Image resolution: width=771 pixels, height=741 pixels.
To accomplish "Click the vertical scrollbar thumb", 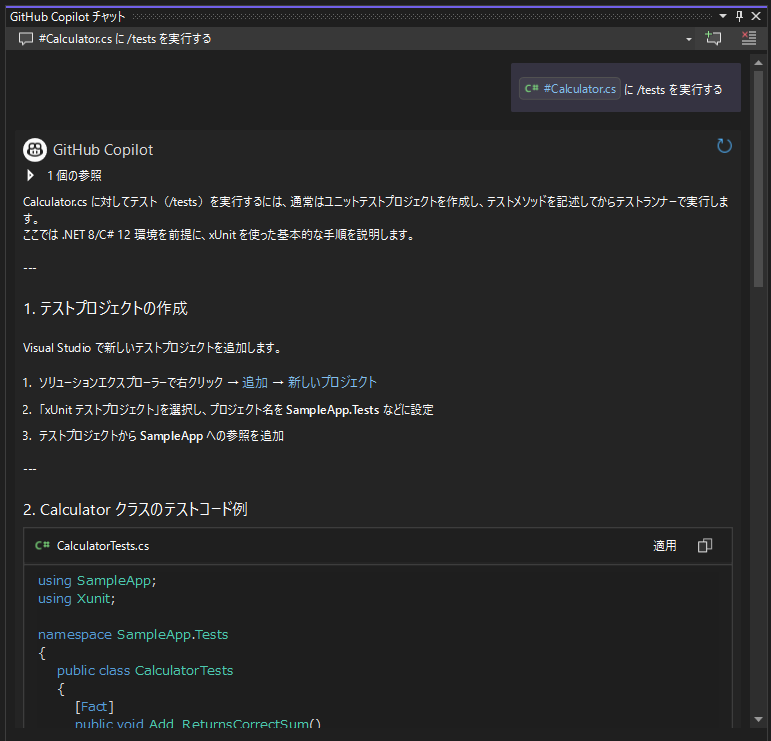I will point(758,178).
